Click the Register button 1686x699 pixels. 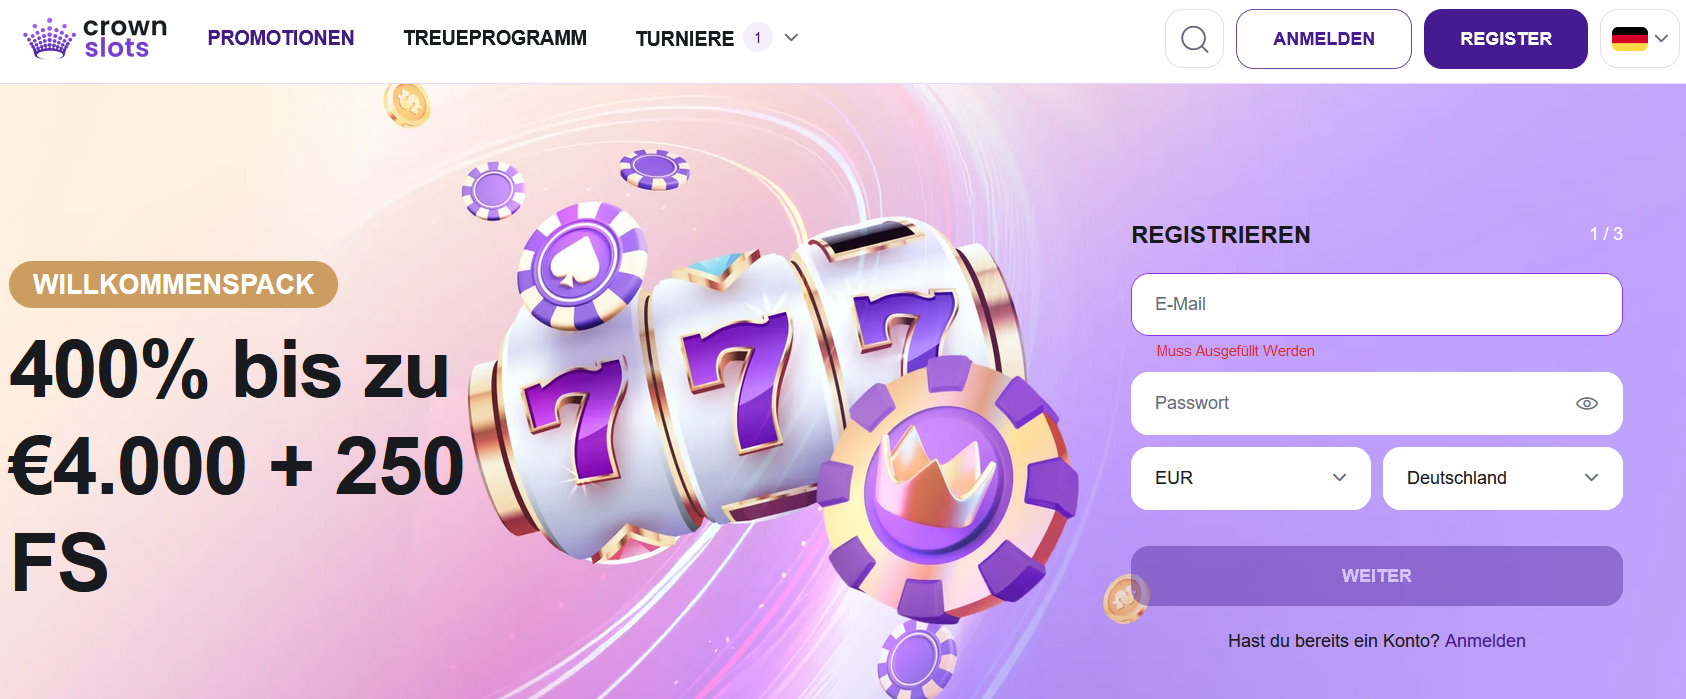pos(1505,39)
